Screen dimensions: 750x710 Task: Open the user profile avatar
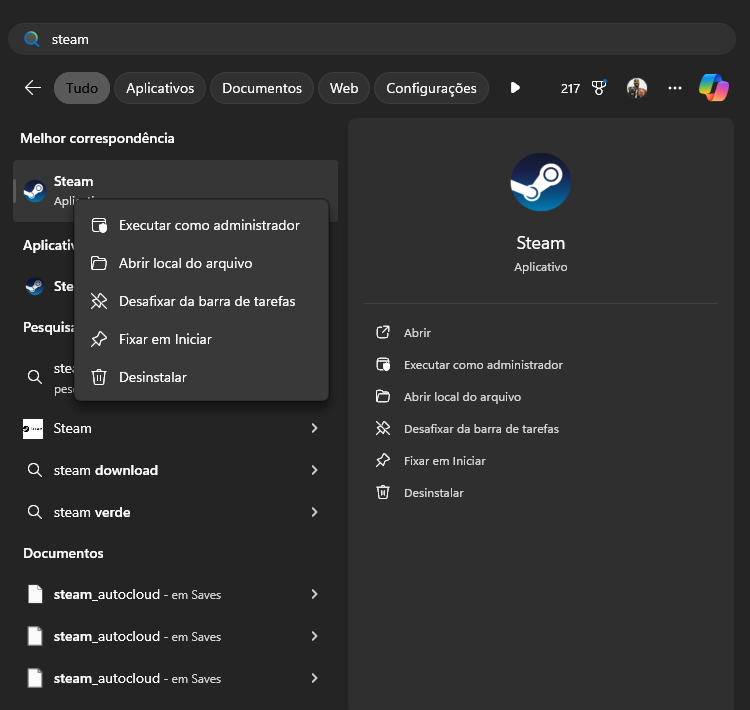(637, 88)
